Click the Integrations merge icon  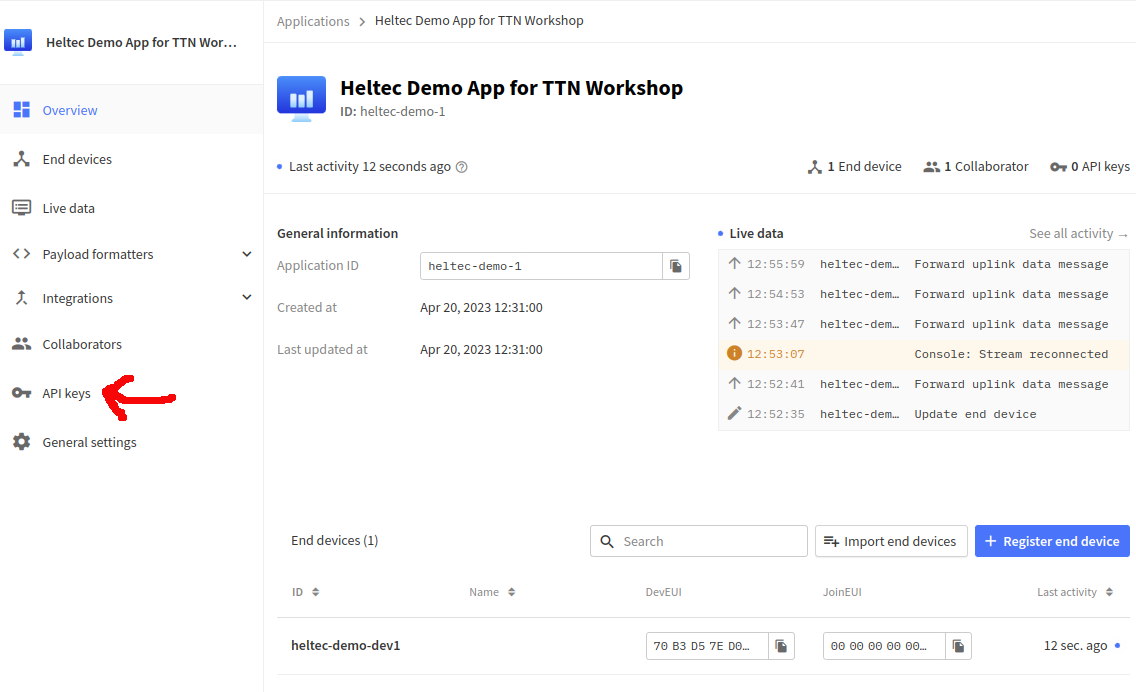click(x=22, y=298)
